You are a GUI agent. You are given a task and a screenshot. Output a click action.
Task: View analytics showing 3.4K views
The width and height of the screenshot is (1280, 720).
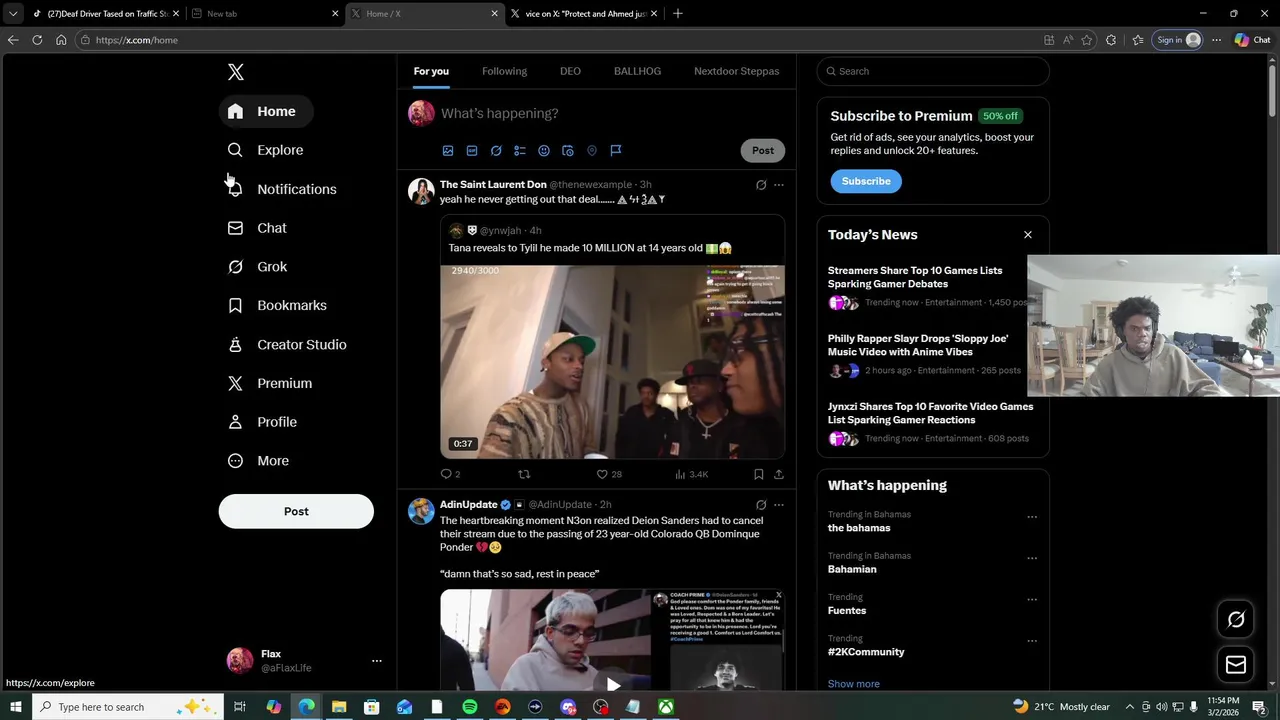click(x=692, y=474)
